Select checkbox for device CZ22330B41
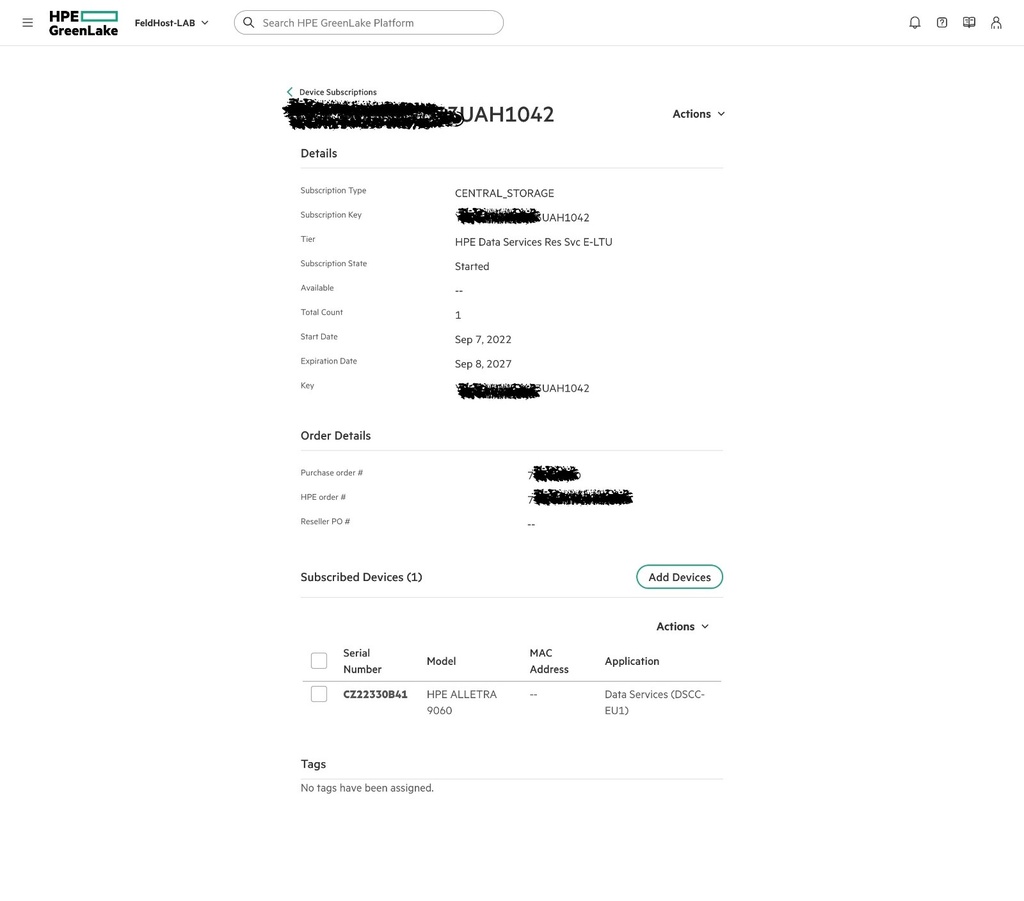Viewport: 1024px width, 901px height. click(319, 694)
